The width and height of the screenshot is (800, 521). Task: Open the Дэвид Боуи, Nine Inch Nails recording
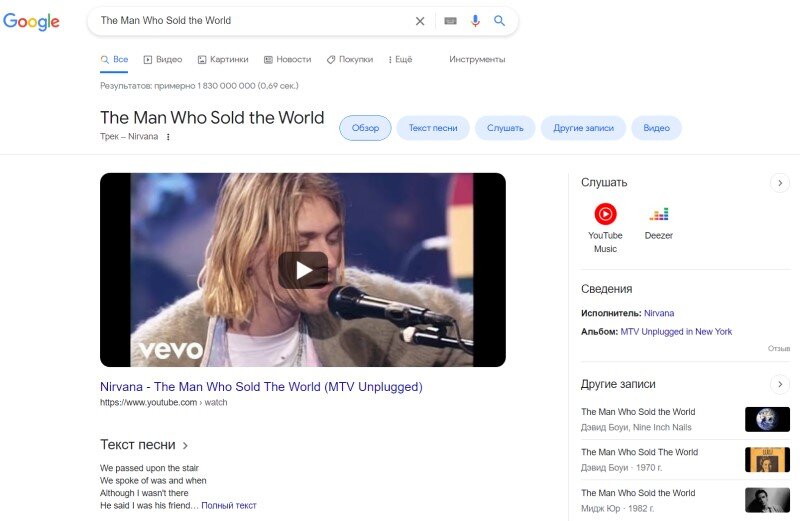pos(685,419)
